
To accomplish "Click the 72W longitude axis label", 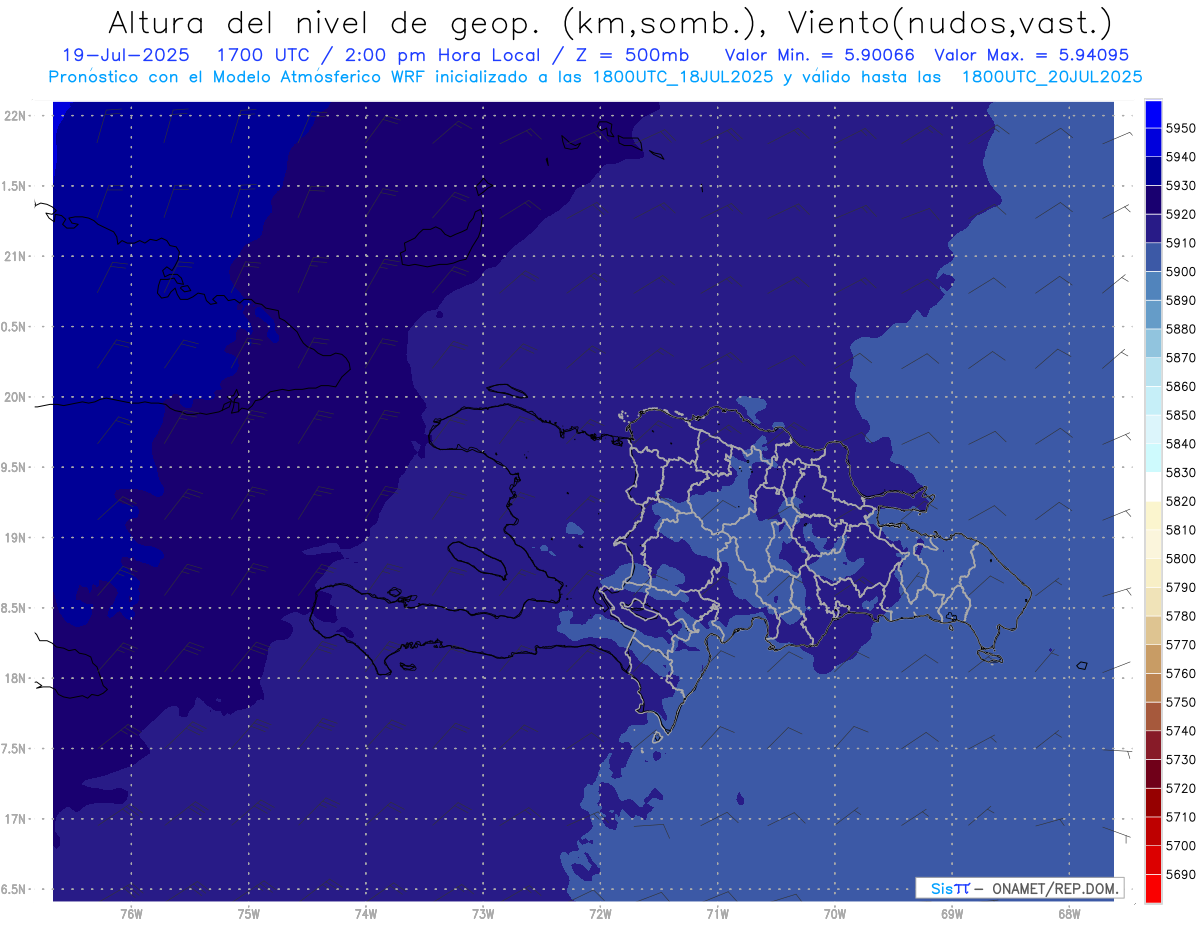I will click(600, 913).
